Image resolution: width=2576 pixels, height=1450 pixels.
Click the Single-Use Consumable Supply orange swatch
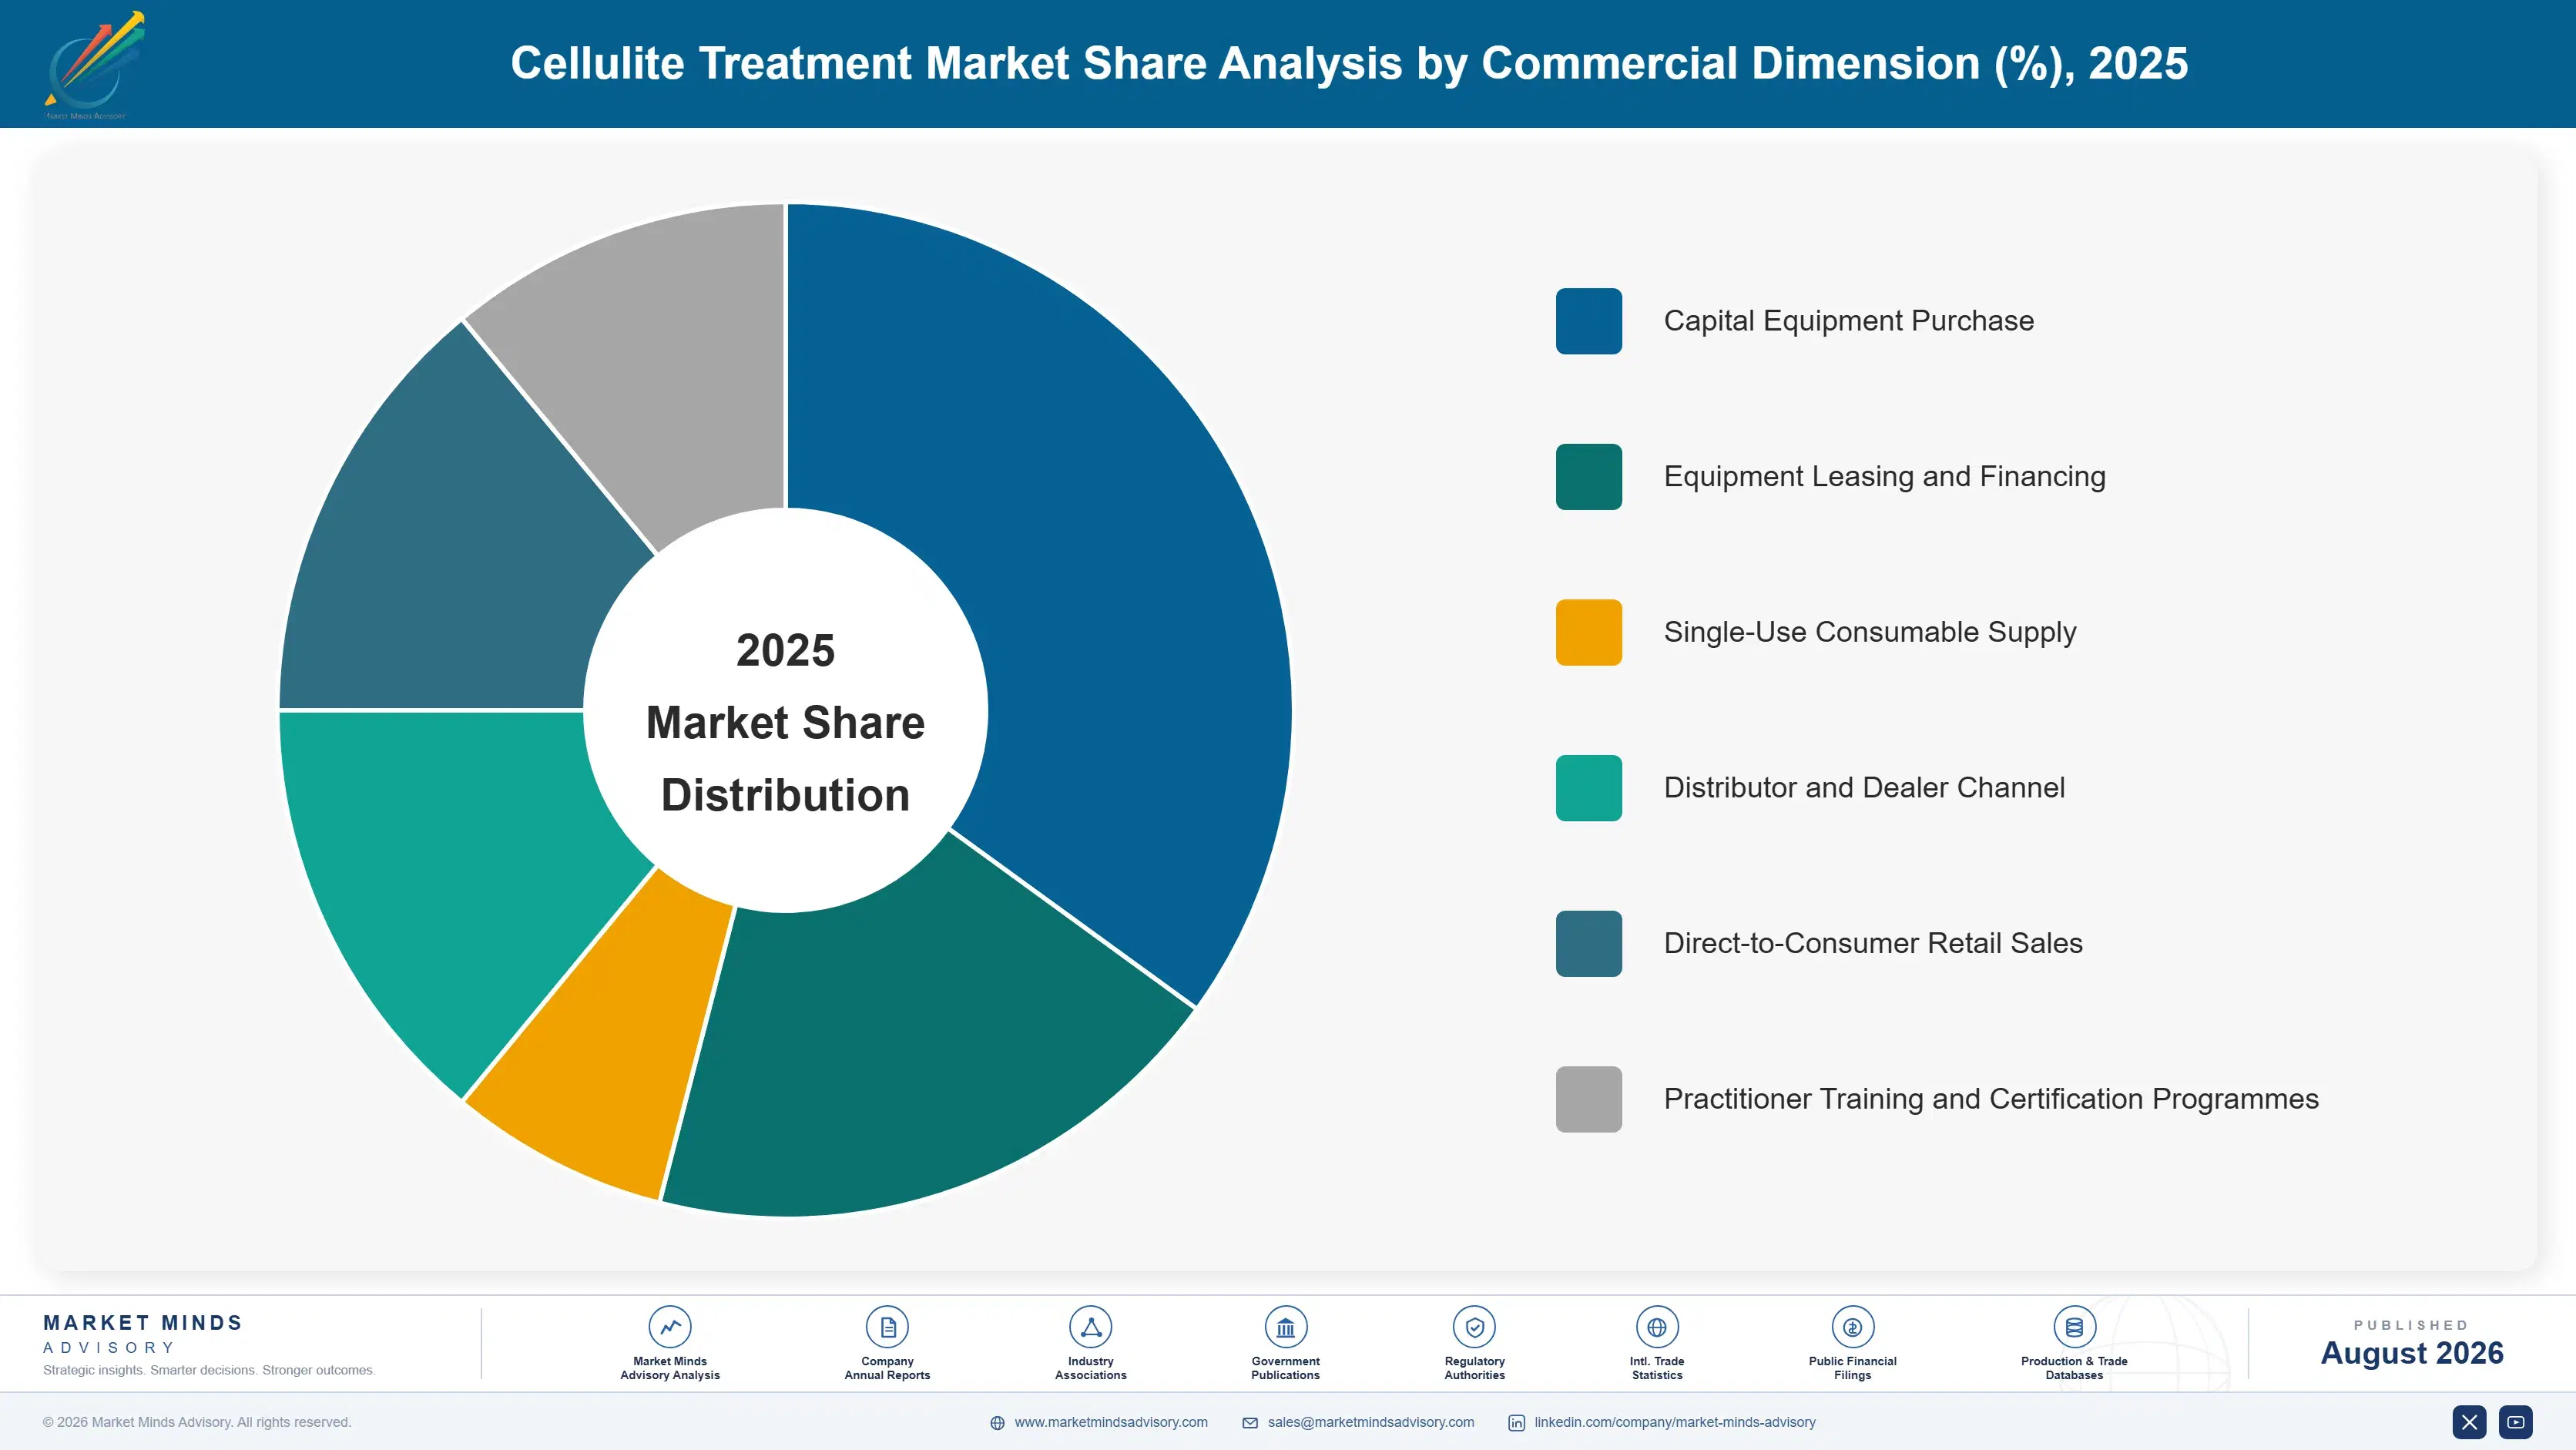1588,632
